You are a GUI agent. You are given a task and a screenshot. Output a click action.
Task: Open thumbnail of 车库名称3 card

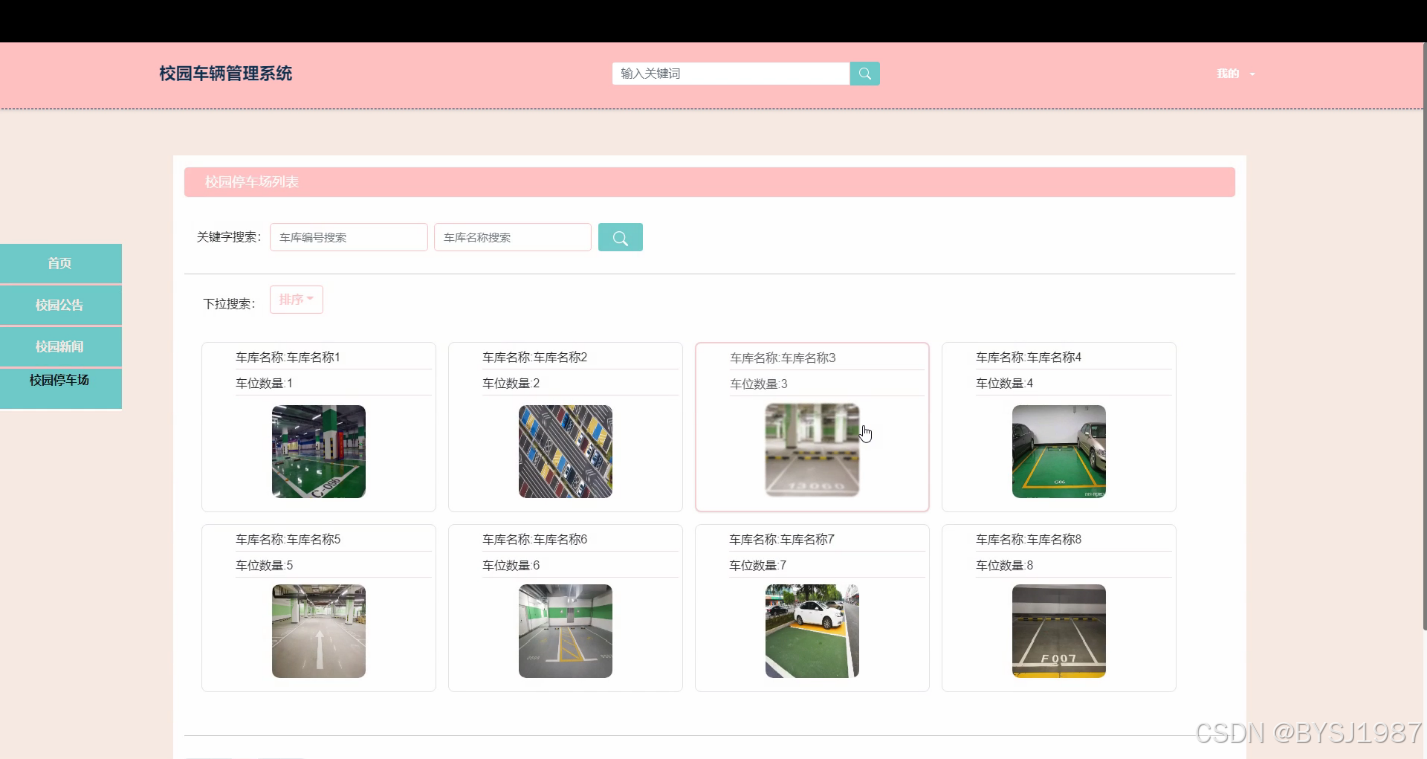812,450
